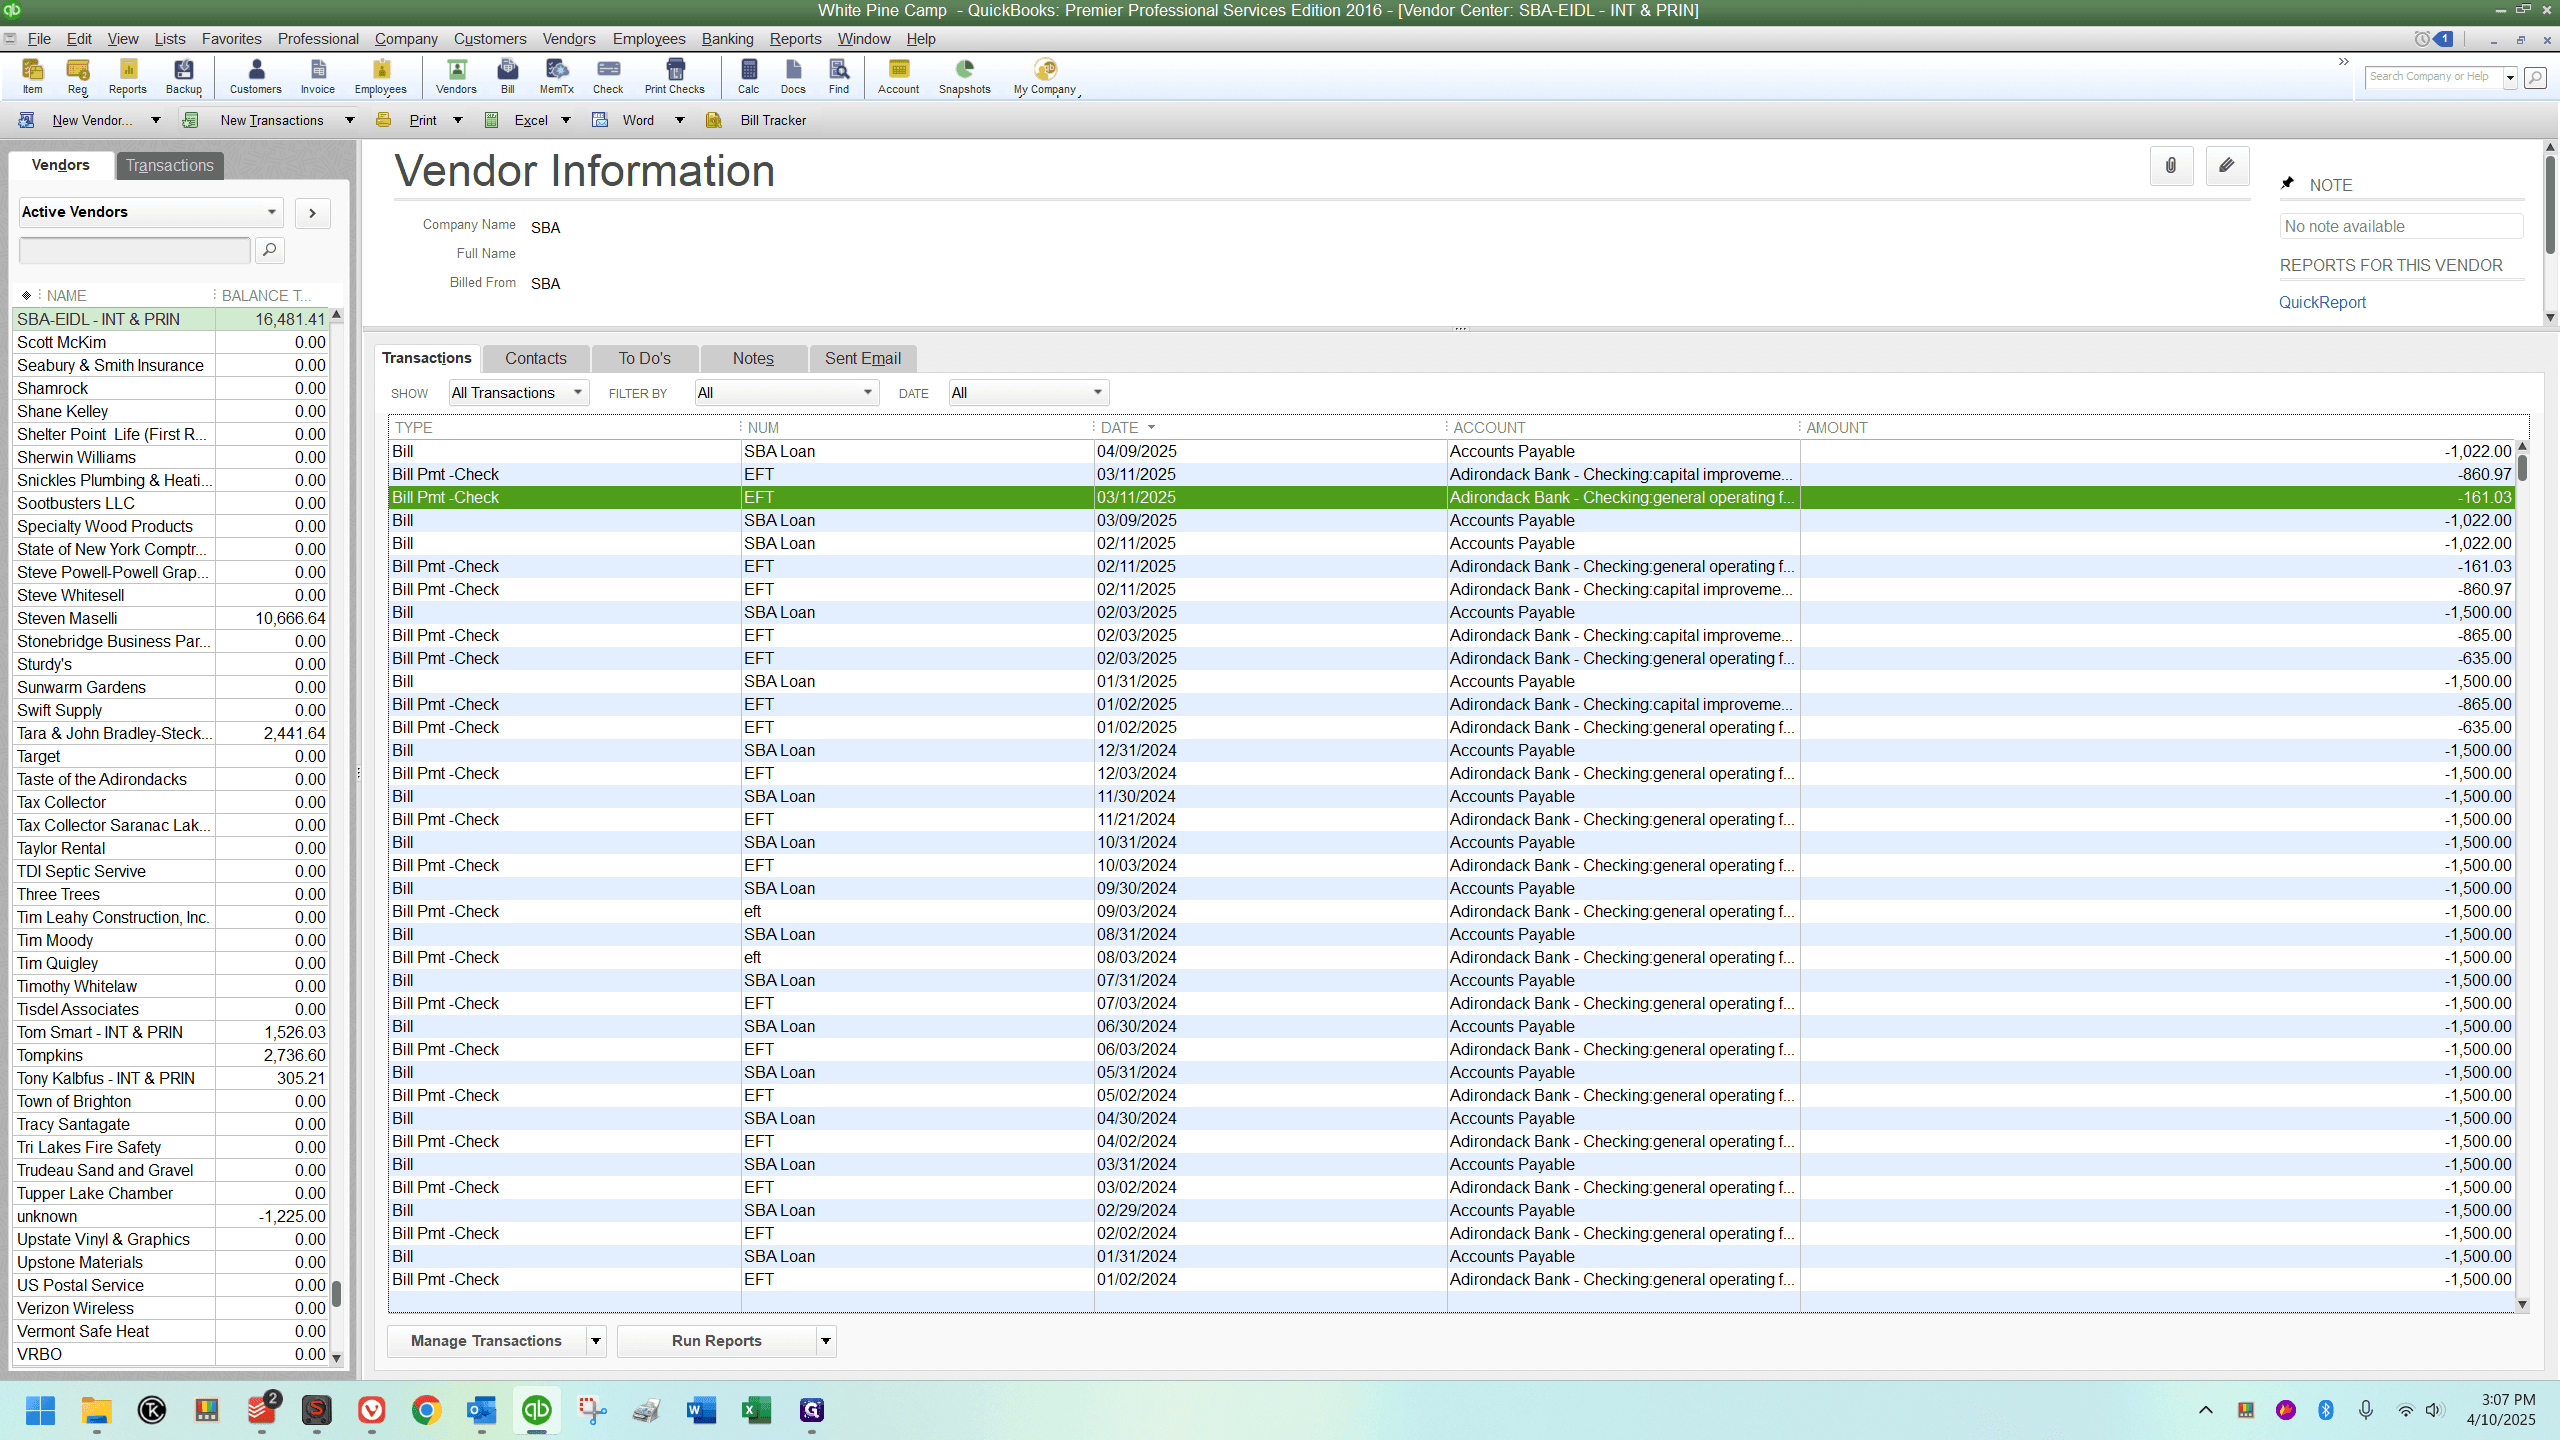Expand the New Transactions dropdown arrow
The width and height of the screenshot is (2560, 1440).
pyautogui.click(x=350, y=120)
